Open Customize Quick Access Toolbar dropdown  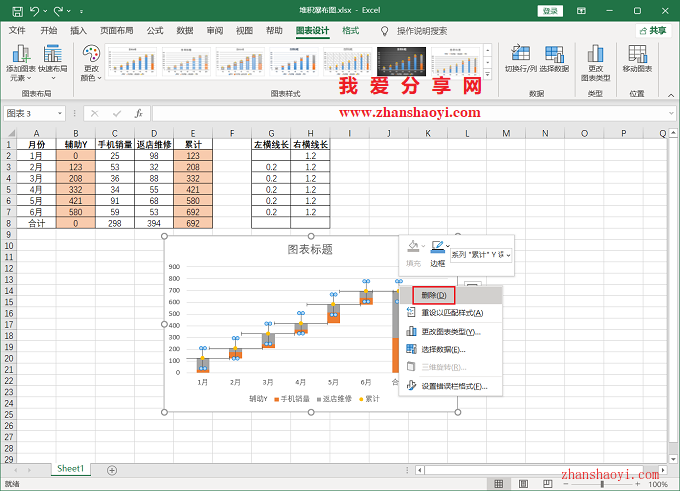tap(82, 11)
